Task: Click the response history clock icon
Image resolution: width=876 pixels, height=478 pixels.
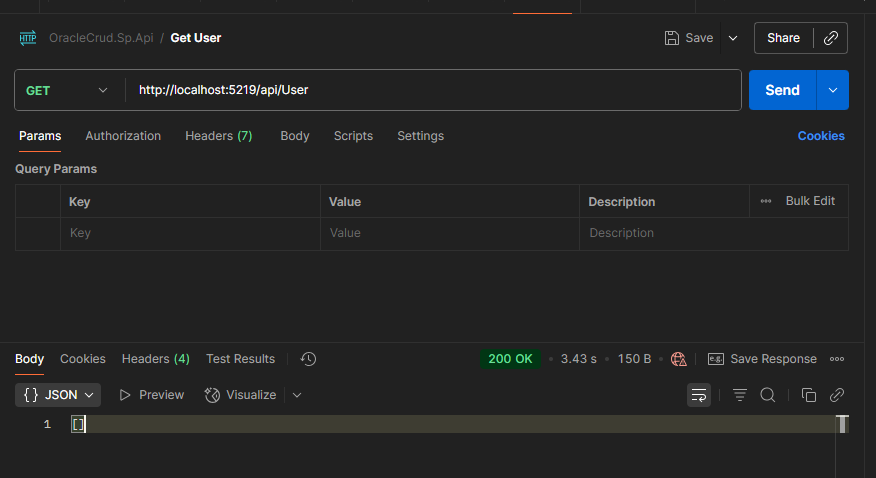Action: 308,359
